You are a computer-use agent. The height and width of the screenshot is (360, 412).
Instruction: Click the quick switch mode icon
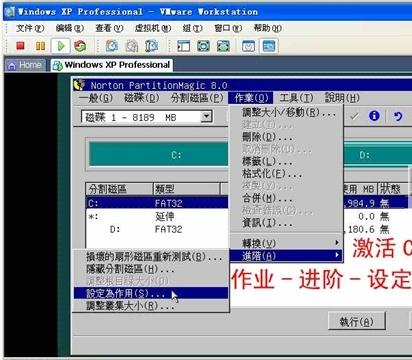(203, 46)
